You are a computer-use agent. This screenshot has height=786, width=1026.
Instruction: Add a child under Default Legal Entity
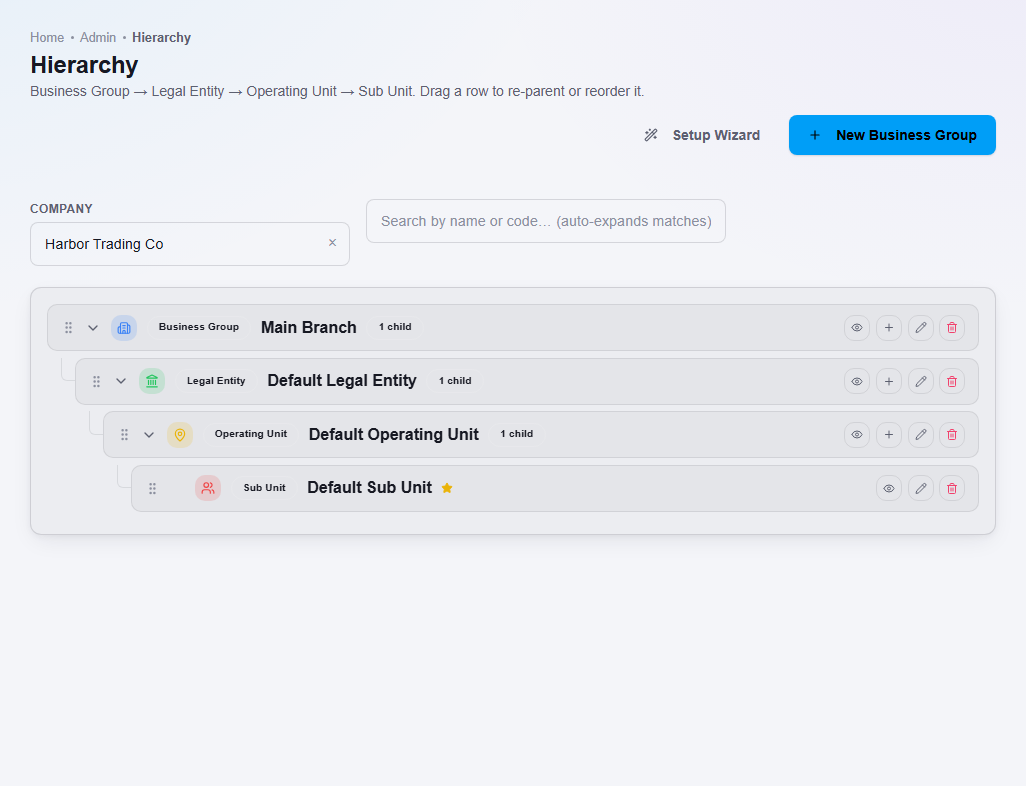point(889,382)
